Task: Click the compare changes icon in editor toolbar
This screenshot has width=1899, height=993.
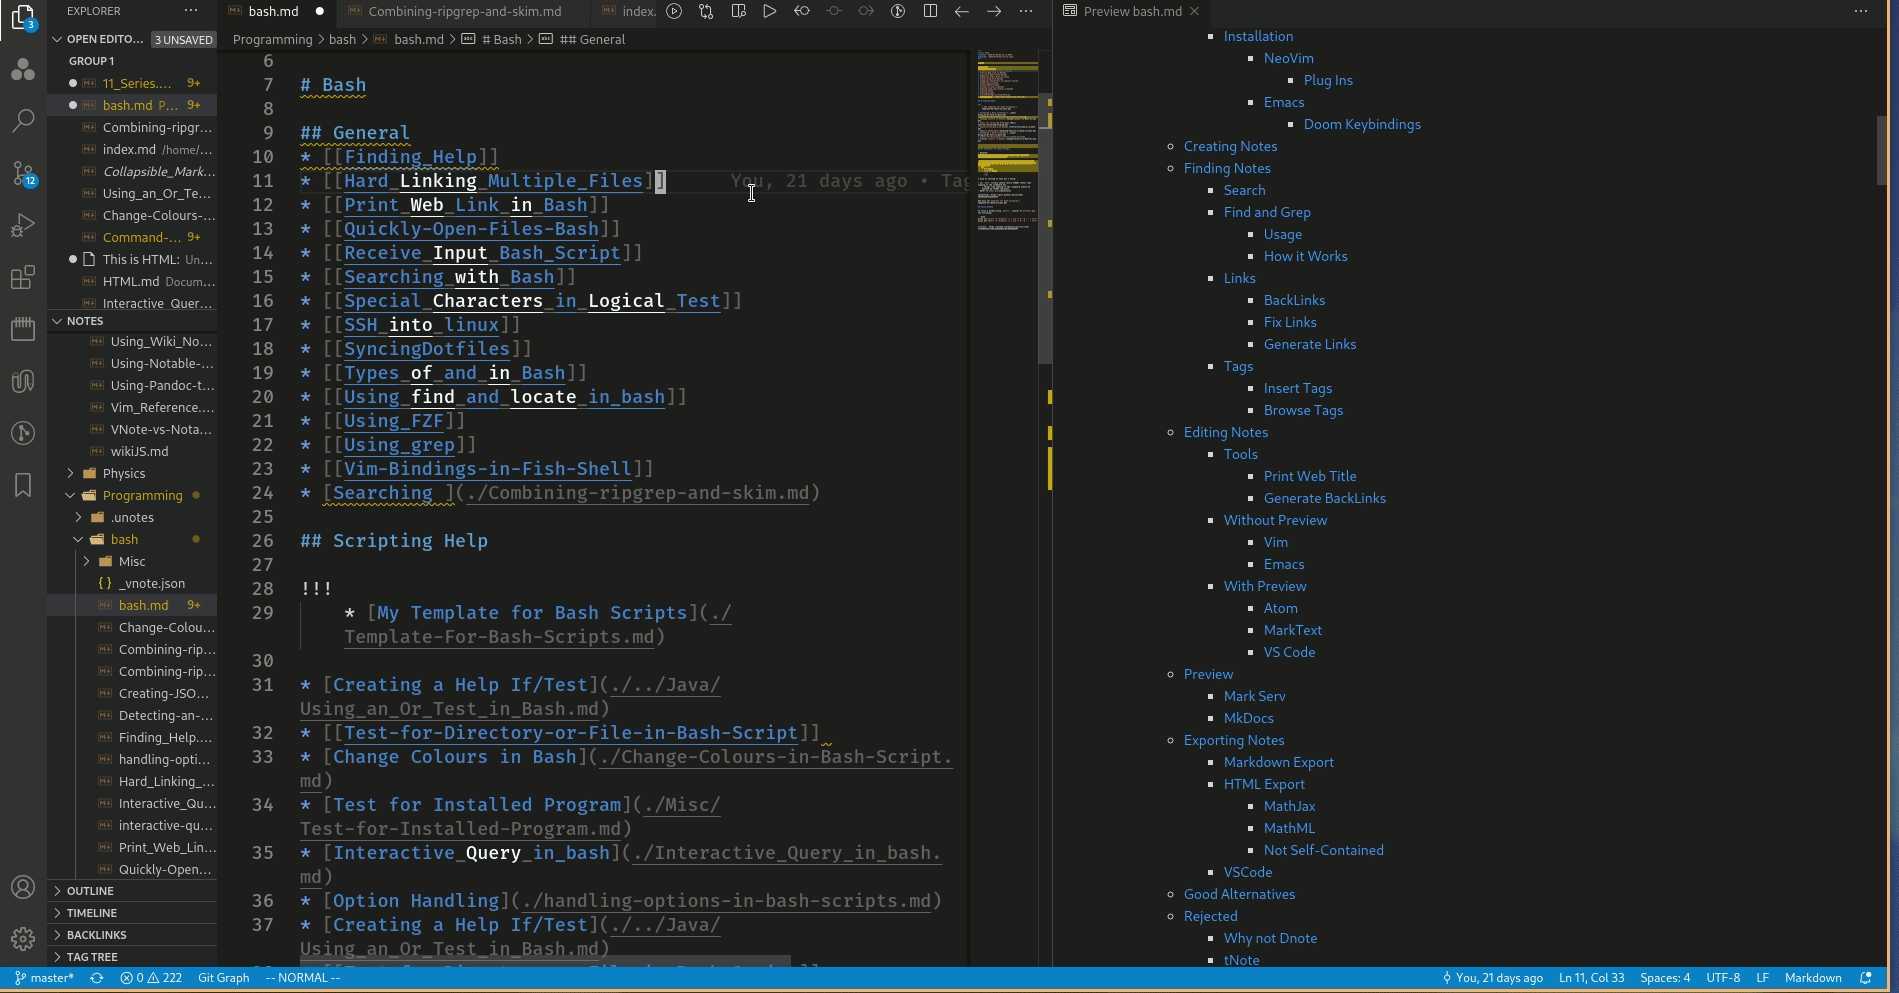Action: (706, 11)
